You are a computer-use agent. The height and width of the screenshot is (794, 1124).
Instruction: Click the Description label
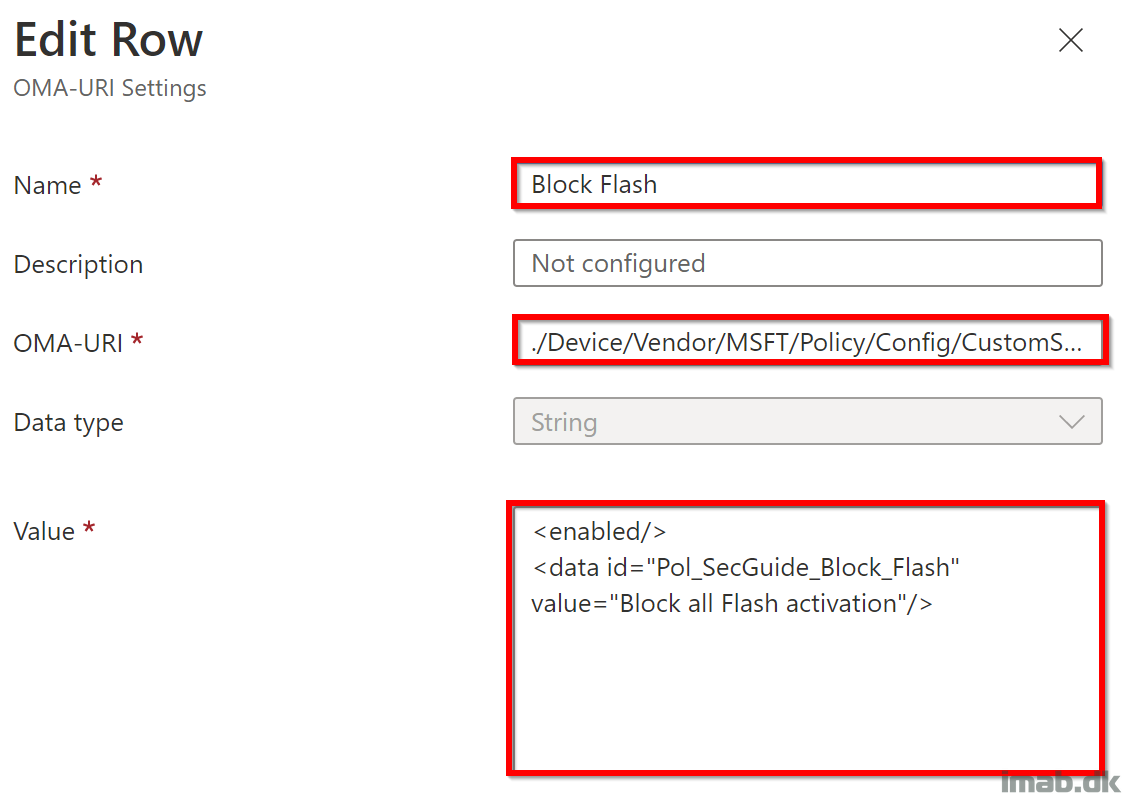coord(78,264)
